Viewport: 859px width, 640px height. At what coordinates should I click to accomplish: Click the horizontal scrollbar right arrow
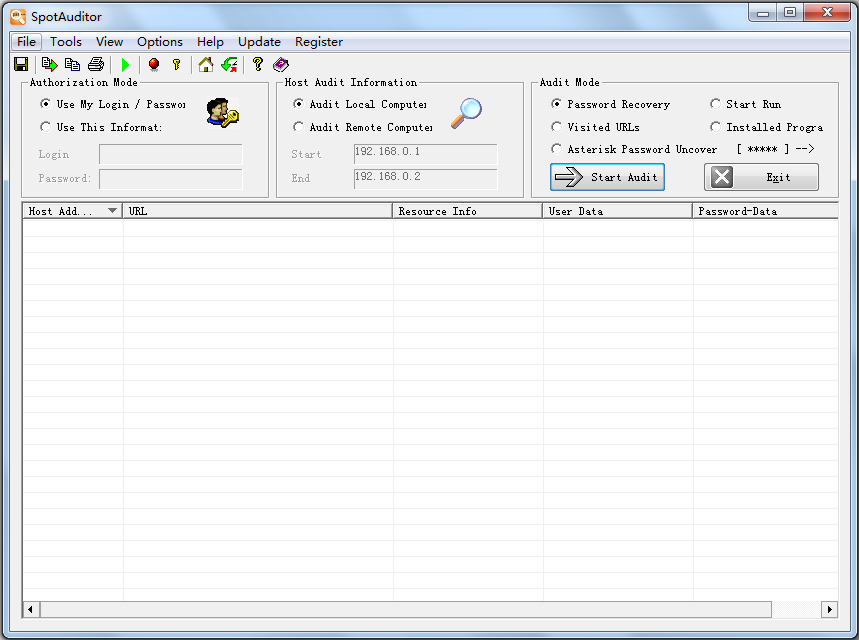point(829,609)
